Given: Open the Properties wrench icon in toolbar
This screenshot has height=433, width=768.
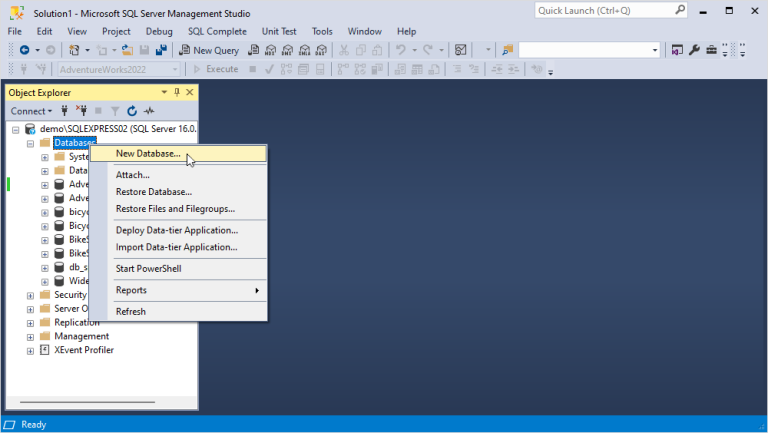Looking at the screenshot, I should [694, 50].
